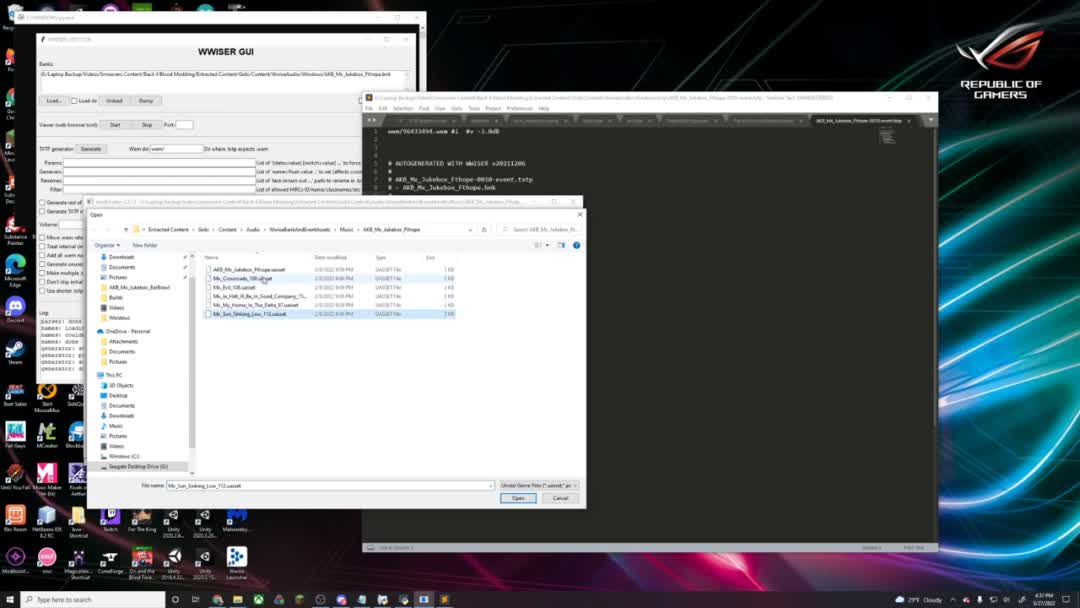The width and height of the screenshot is (1080, 608).
Task: Launch the Discord desktop shortcut
Action: pyautogui.click(x=15, y=309)
